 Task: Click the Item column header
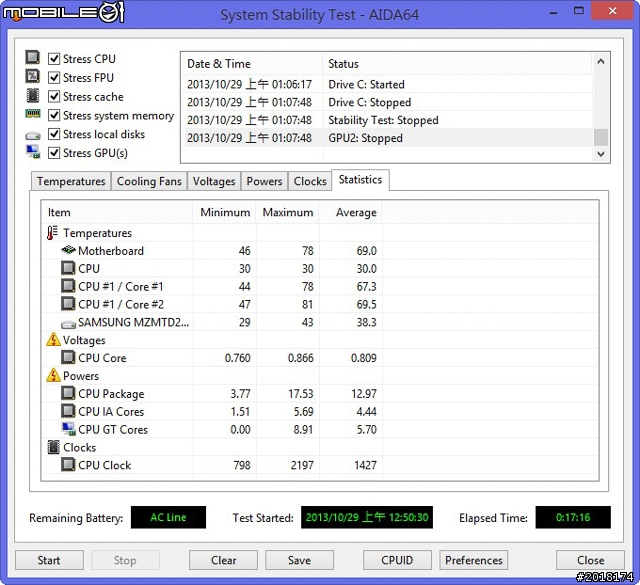(x=118, y=212)
